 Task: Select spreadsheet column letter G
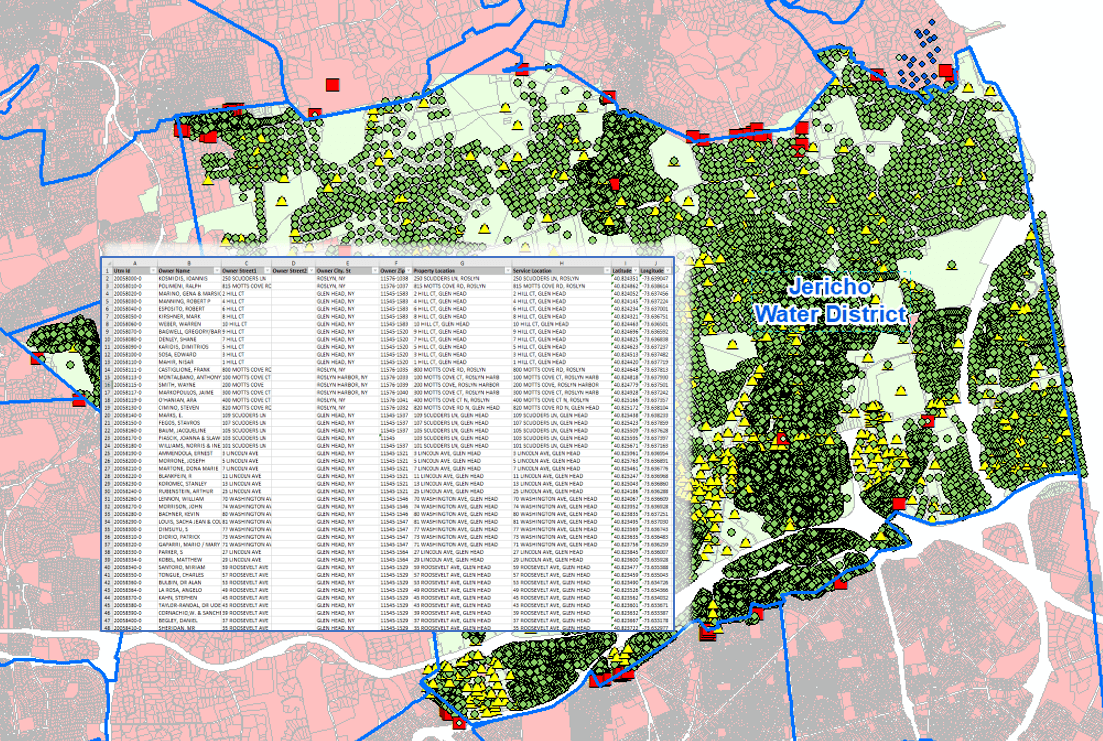click(x=462, y=263)
